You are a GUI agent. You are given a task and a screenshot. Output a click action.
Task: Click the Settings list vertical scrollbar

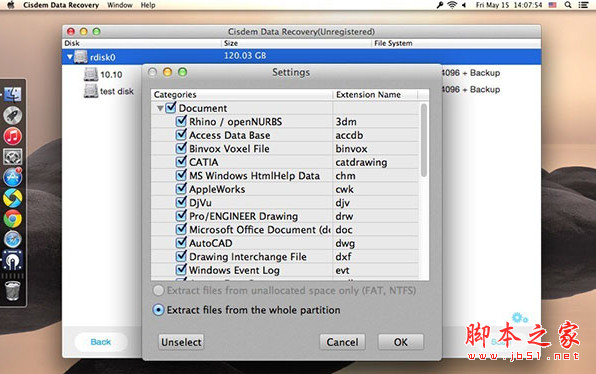[424, 141]
